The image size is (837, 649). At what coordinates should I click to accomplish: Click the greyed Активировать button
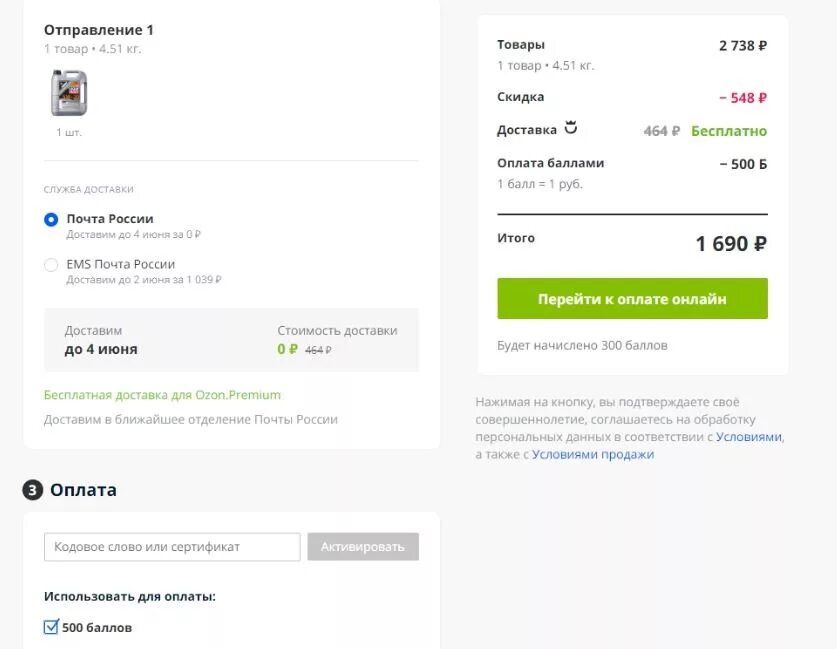[363, 547]
